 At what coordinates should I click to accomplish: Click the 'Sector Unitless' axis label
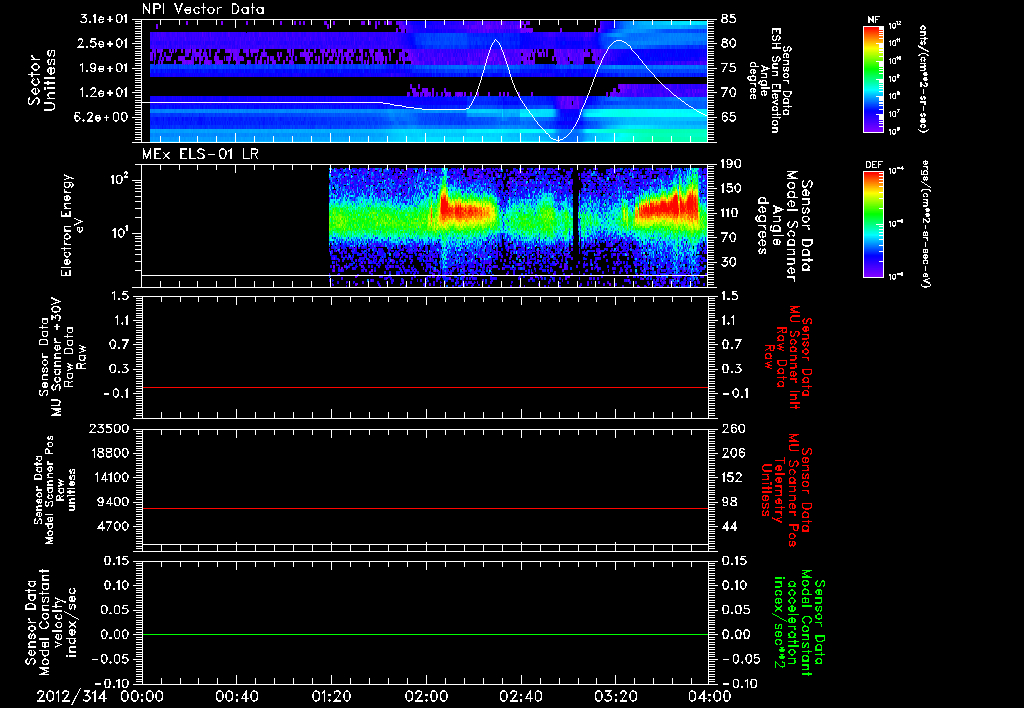[42, 80]
